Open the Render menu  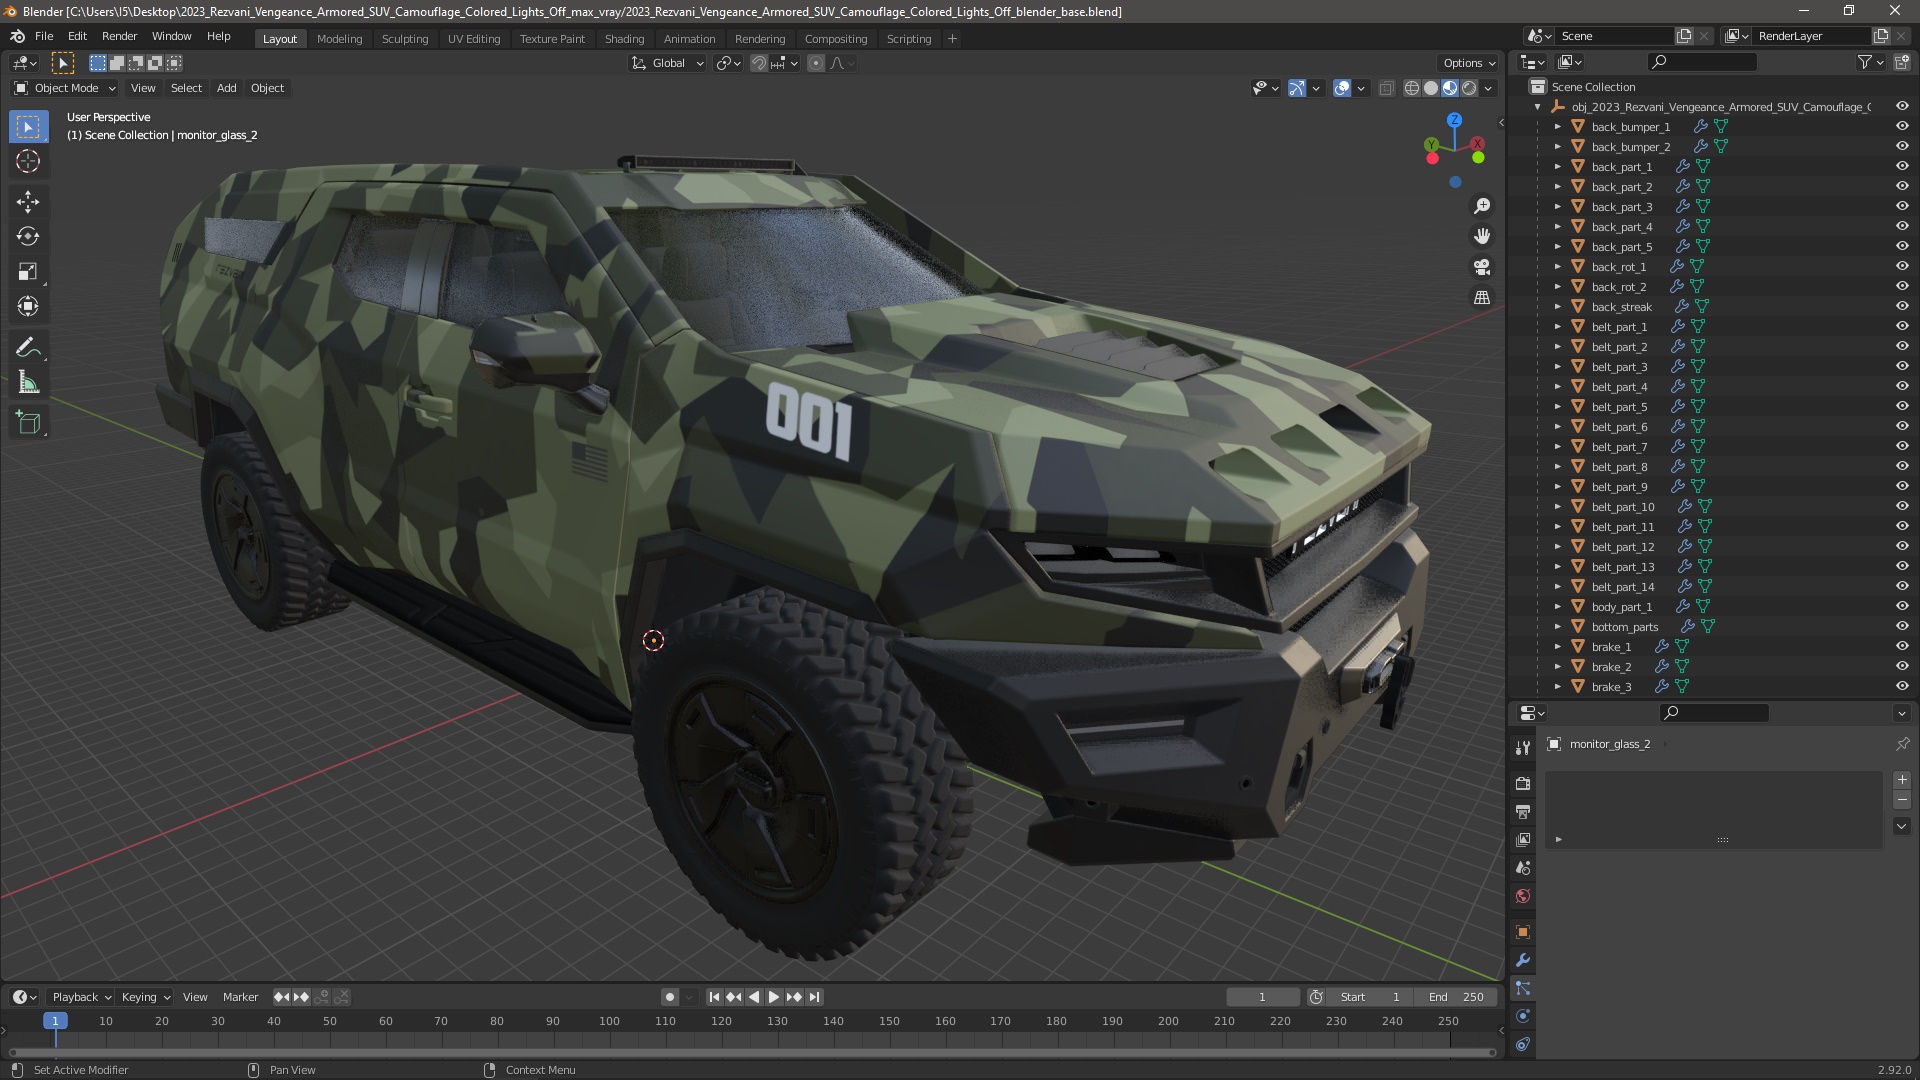coord(119,36)
